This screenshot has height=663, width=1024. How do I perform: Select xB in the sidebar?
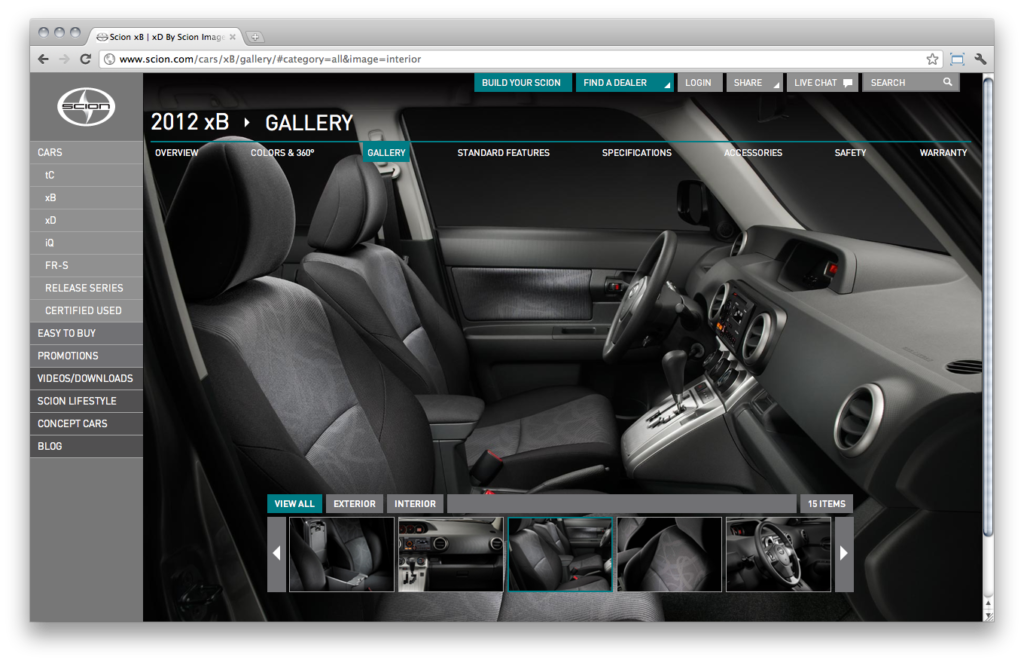coord(86,197)
